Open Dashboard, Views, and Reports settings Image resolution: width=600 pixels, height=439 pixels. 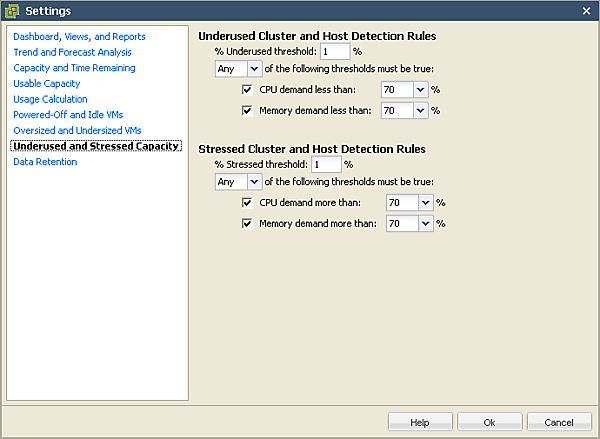coord(79,37)
